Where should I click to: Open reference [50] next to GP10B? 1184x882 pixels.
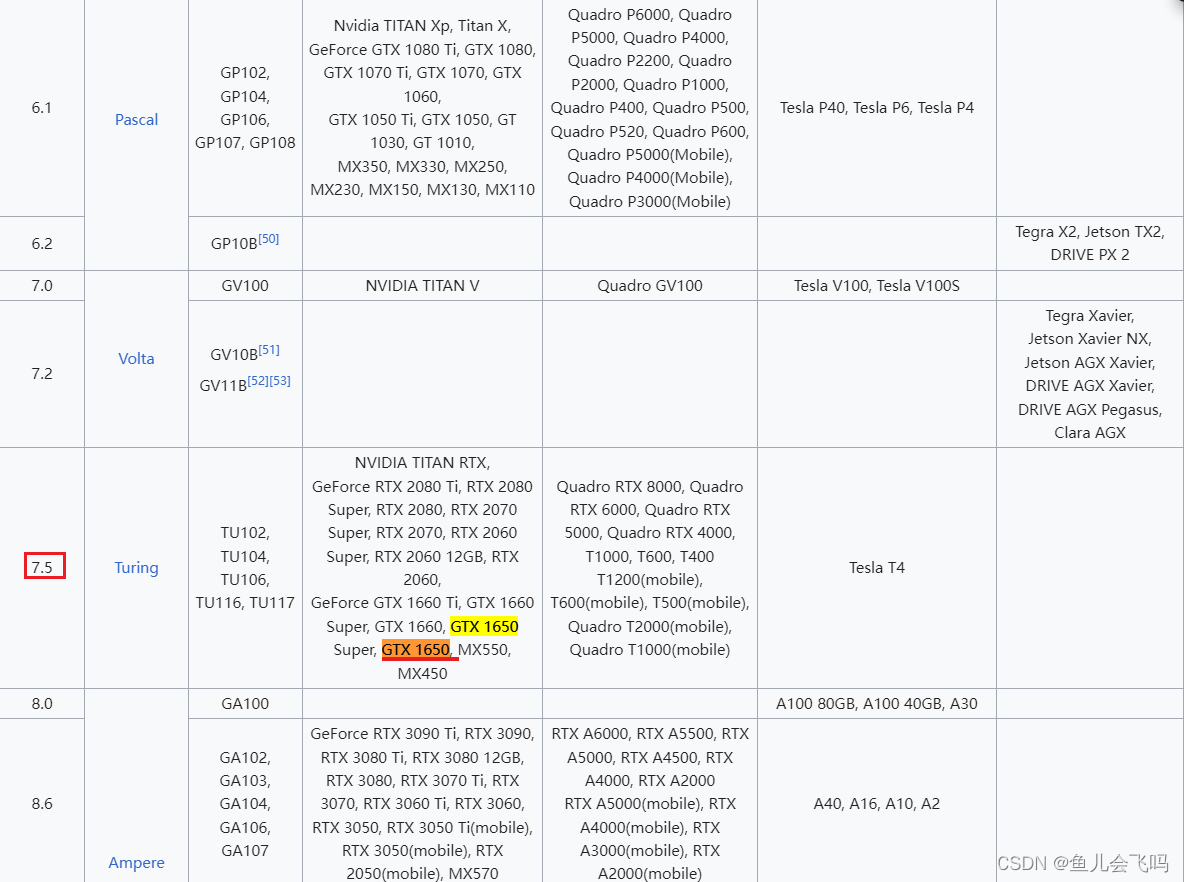pos(269,239)
